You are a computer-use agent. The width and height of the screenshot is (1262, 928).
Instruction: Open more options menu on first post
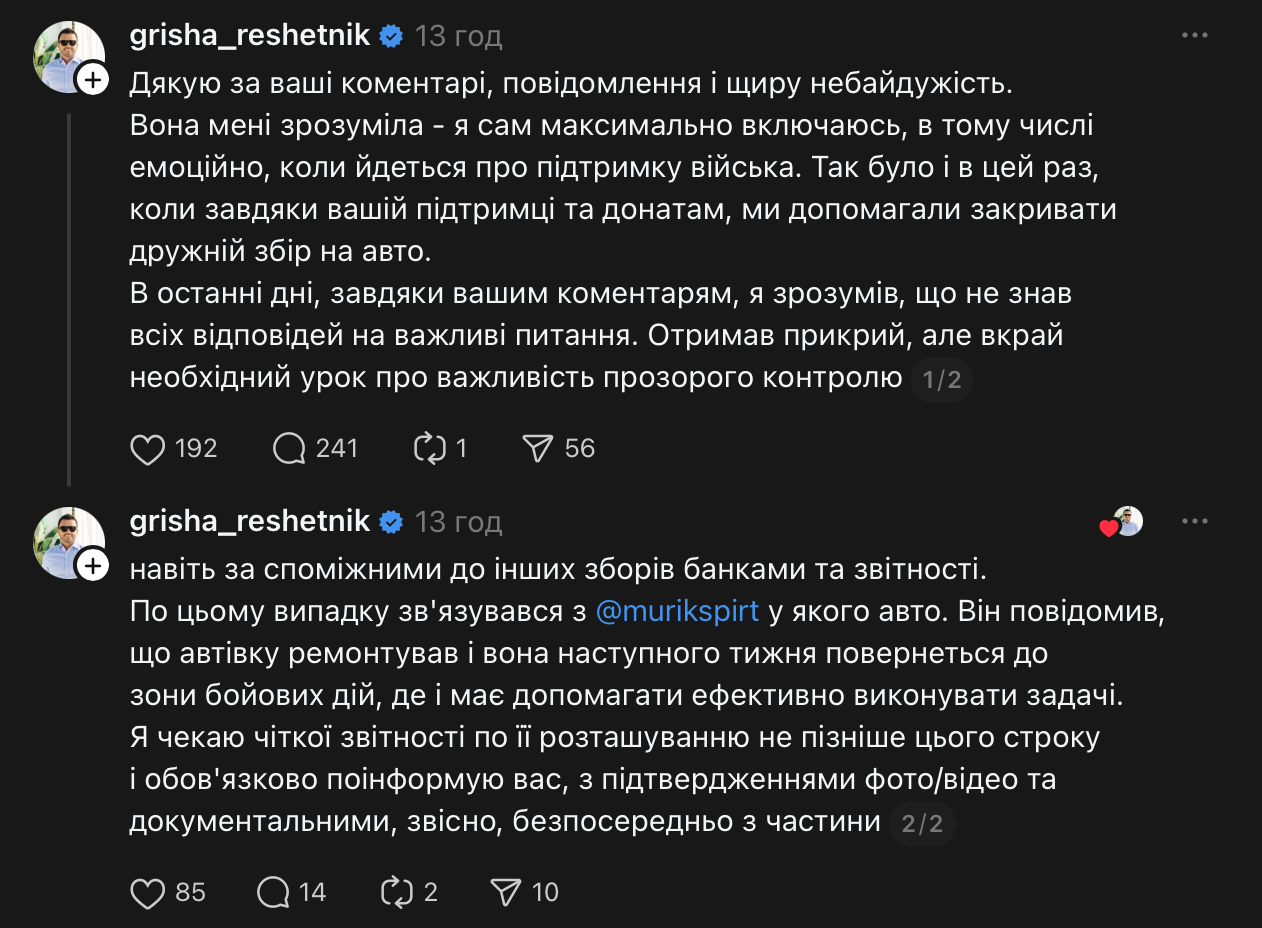tap(1195, 36)
